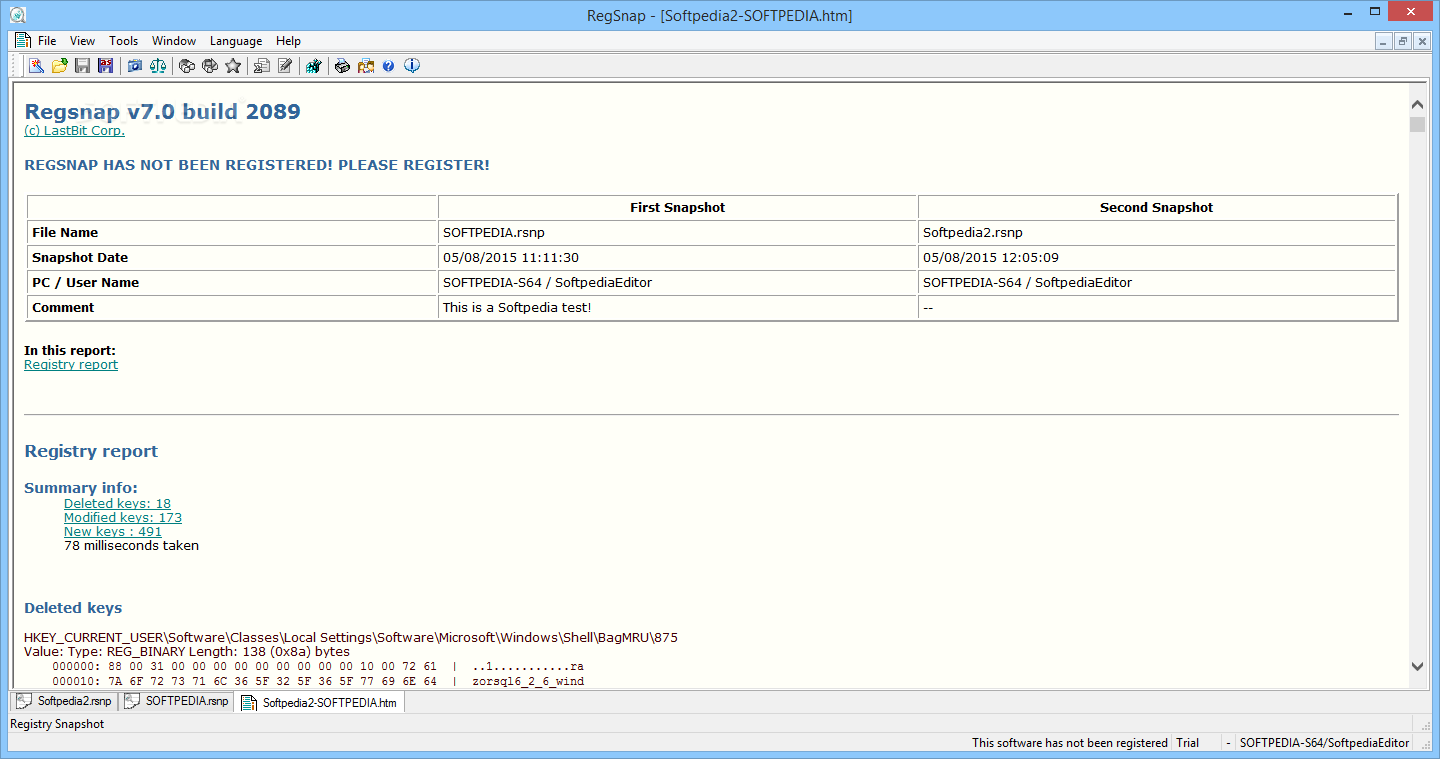Click the document properties toolbar icon
Viewport: 1440px width, 759px height.
click(262, 66)
